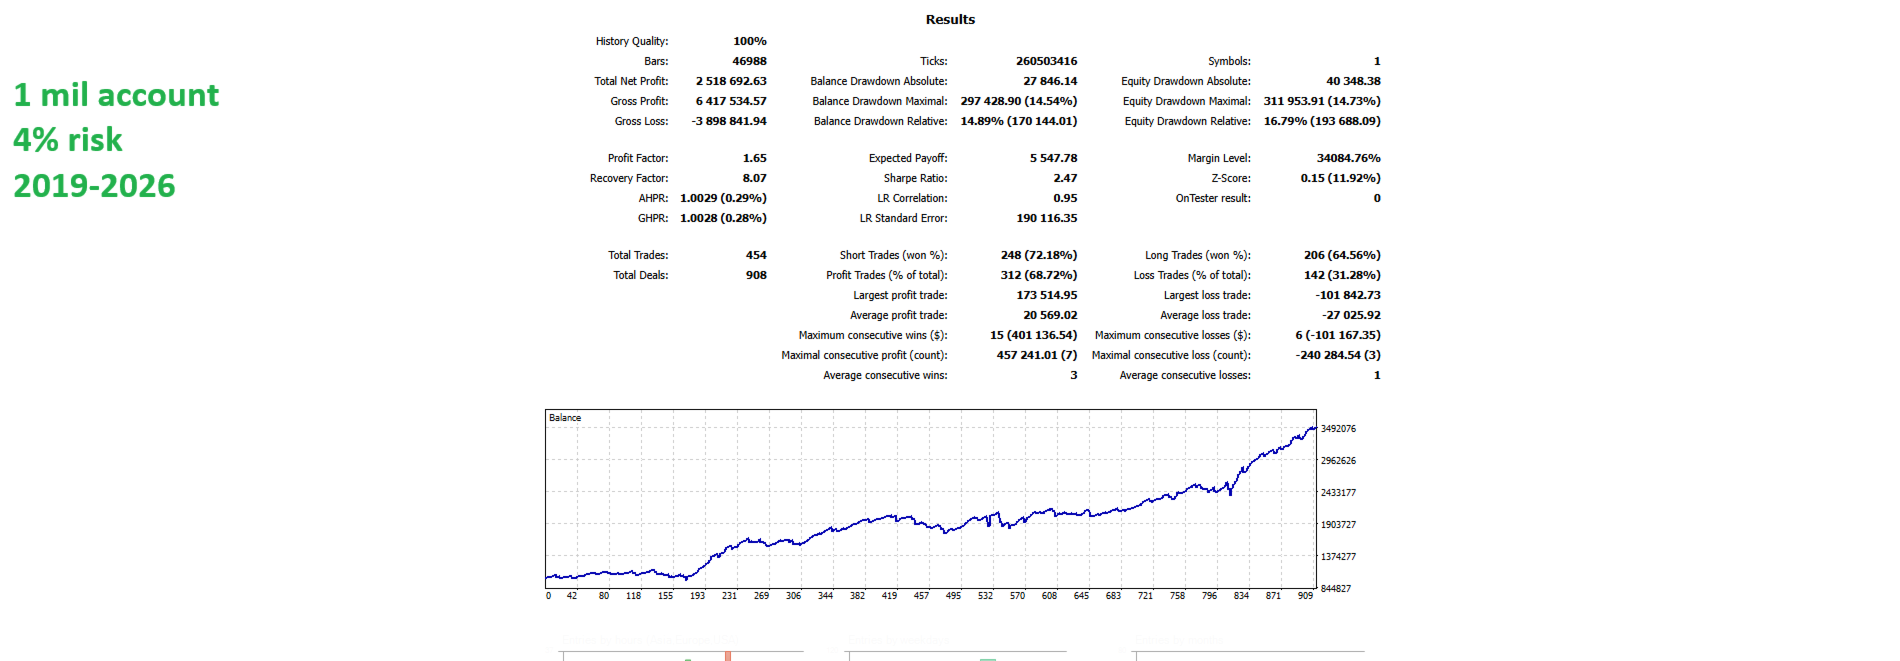Click the Gross Profit value 6 417 534.57

(x=731, y=101)
